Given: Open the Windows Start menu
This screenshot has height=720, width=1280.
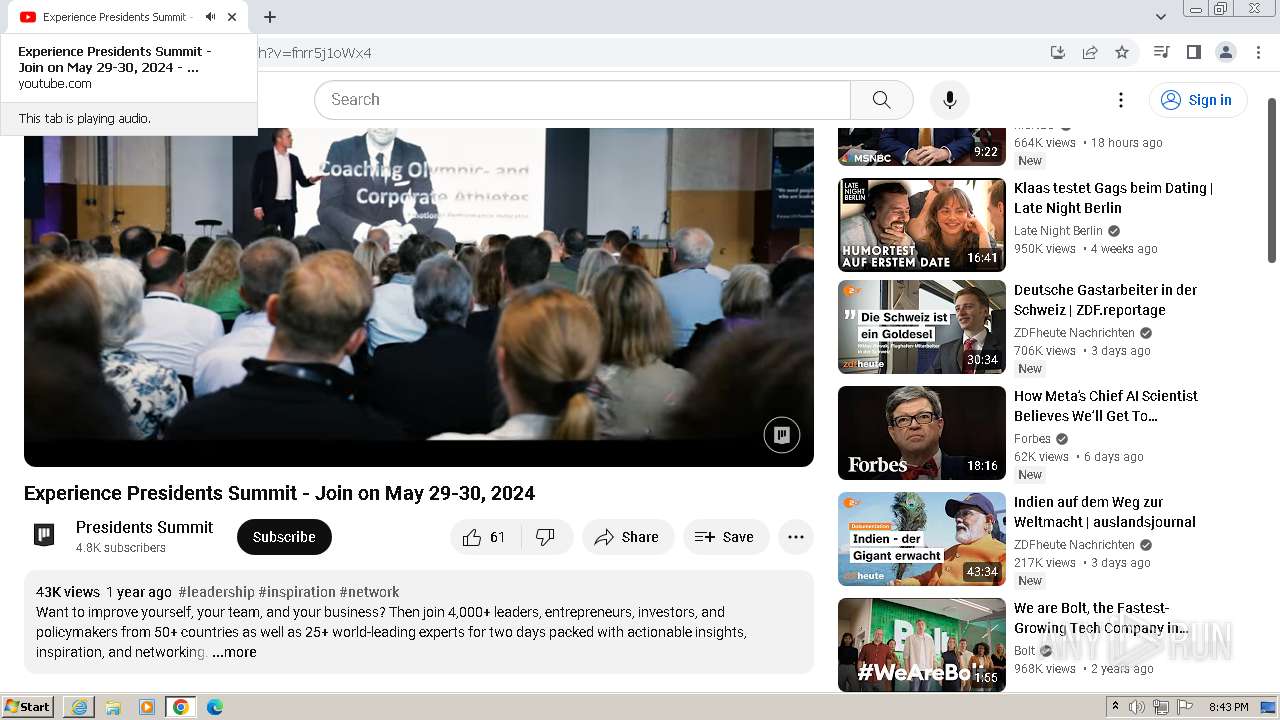Looking at the screenshot, I should tap(28, 707).
